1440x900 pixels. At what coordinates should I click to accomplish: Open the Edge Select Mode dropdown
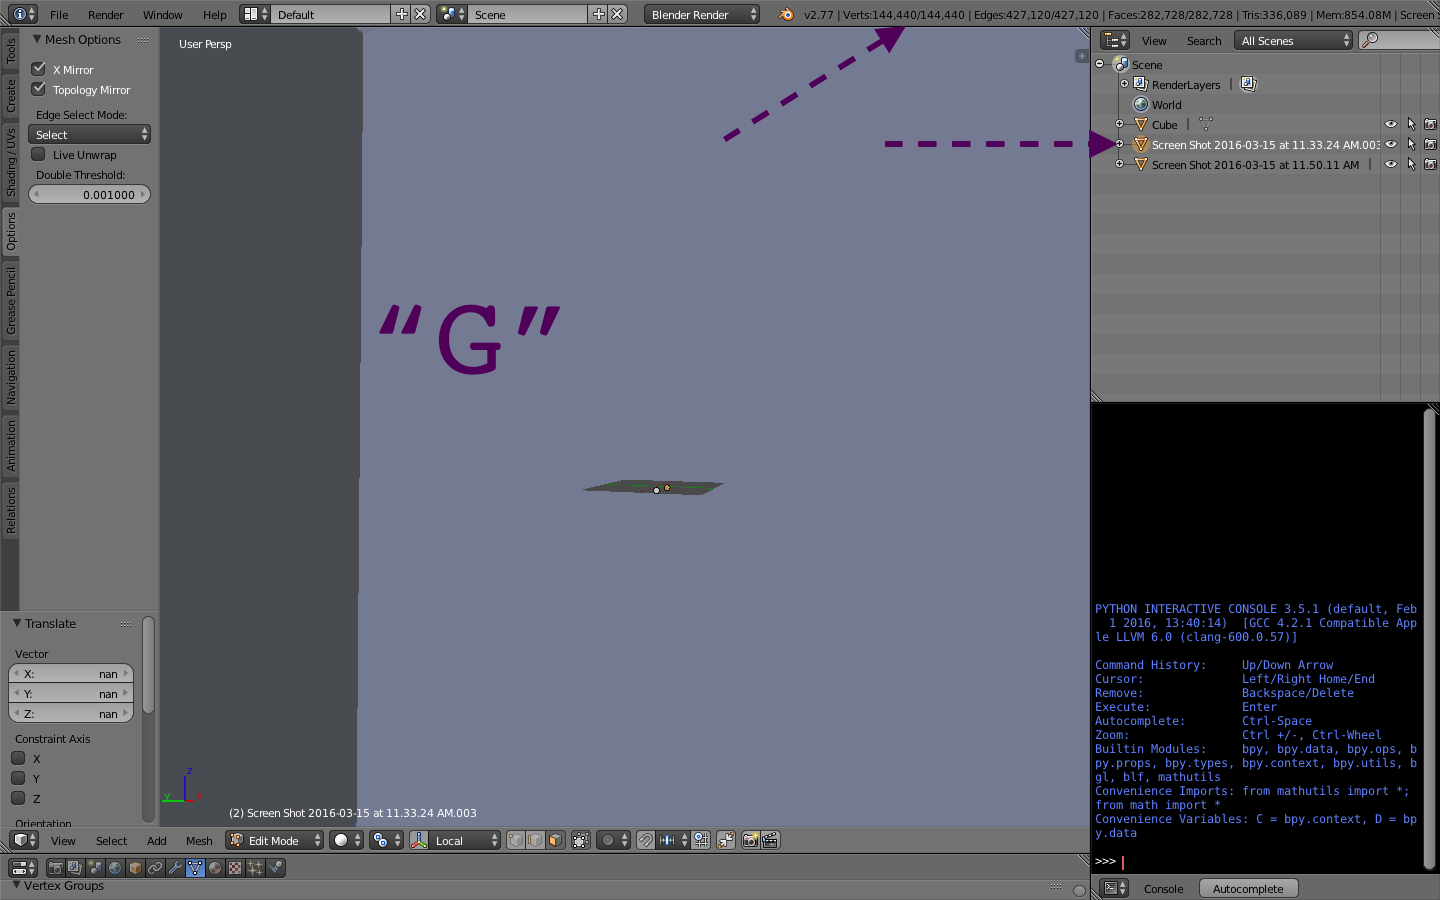(x=89, y=134)
